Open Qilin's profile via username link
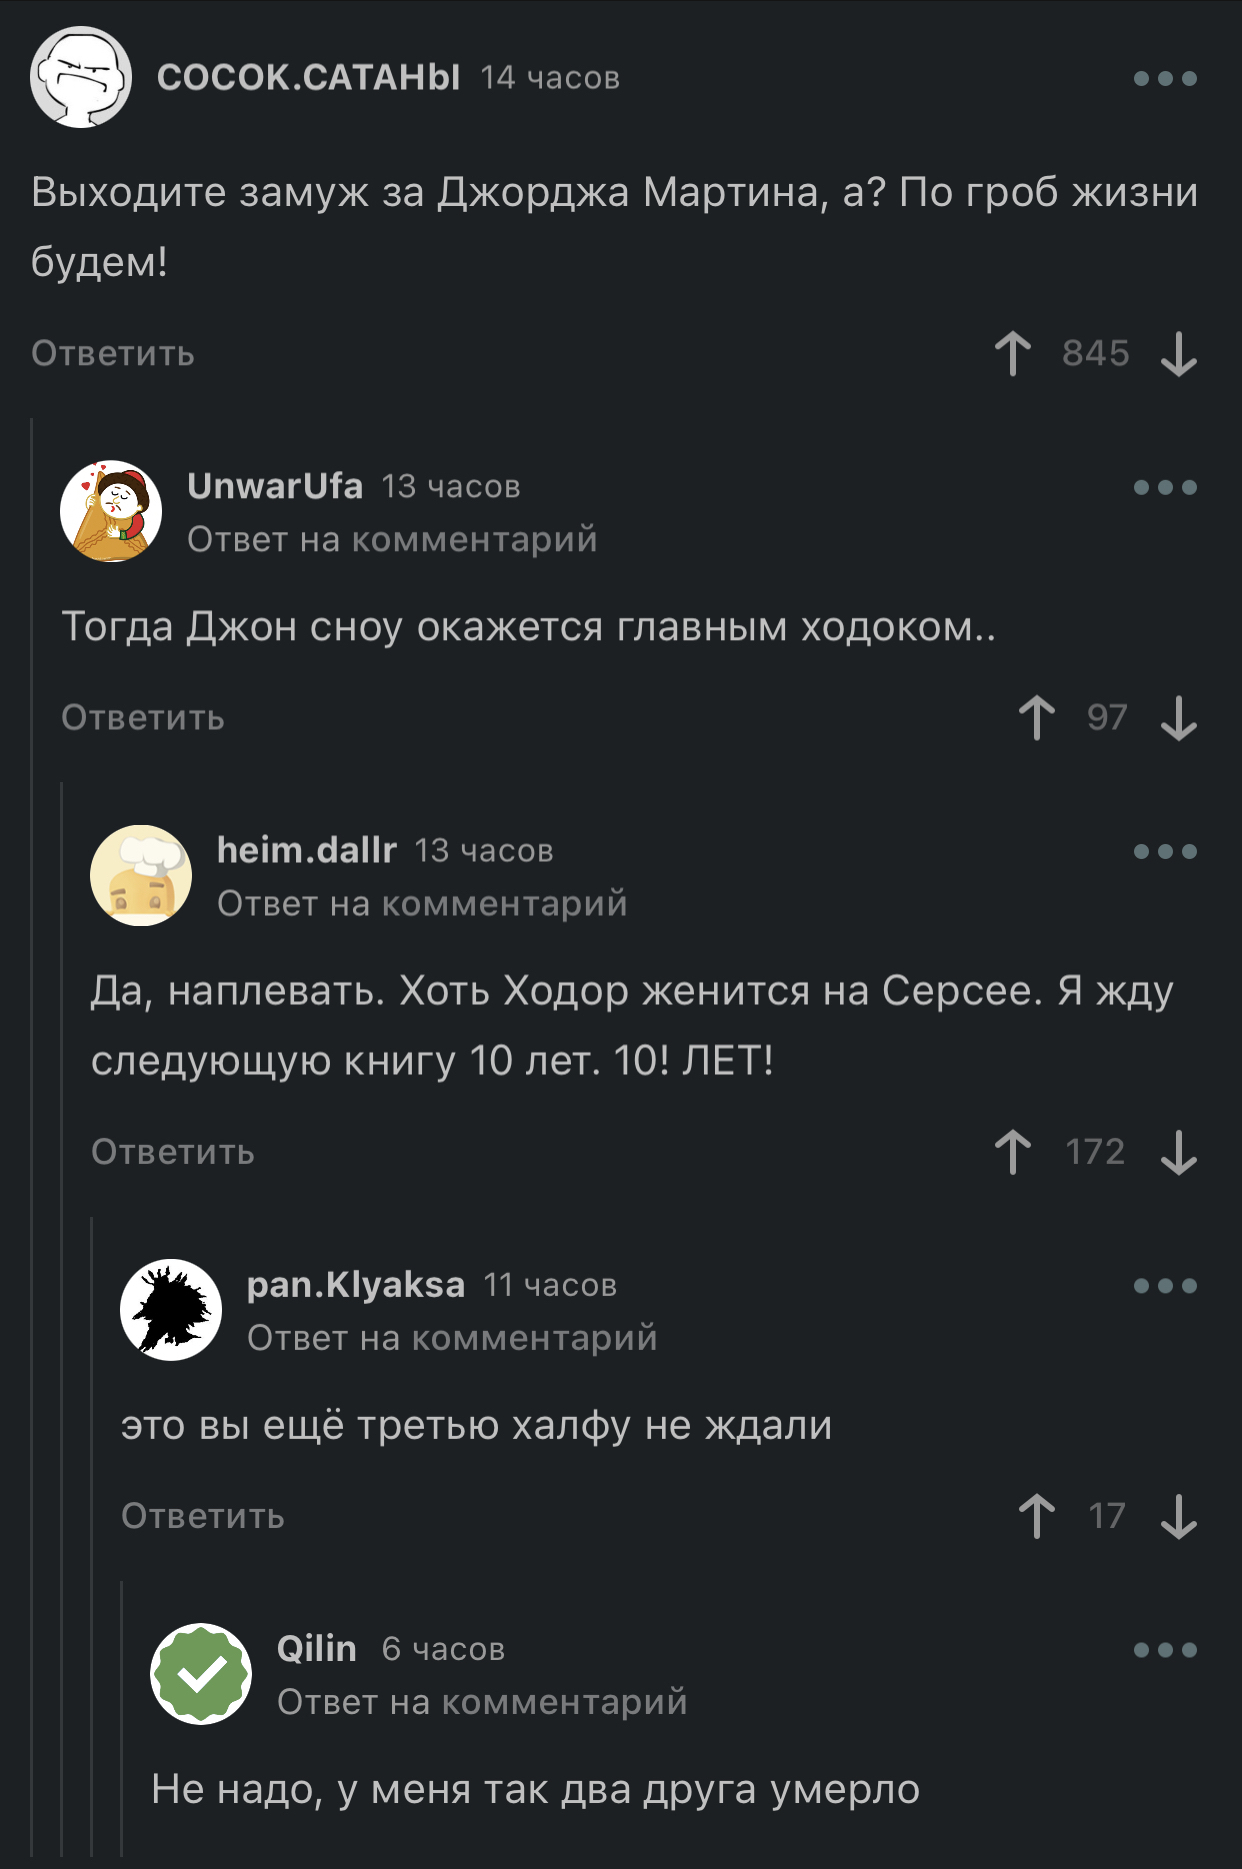The width and height of the screenshot is (1242, 1869). pyautogui.click(x=316, y=1648)
